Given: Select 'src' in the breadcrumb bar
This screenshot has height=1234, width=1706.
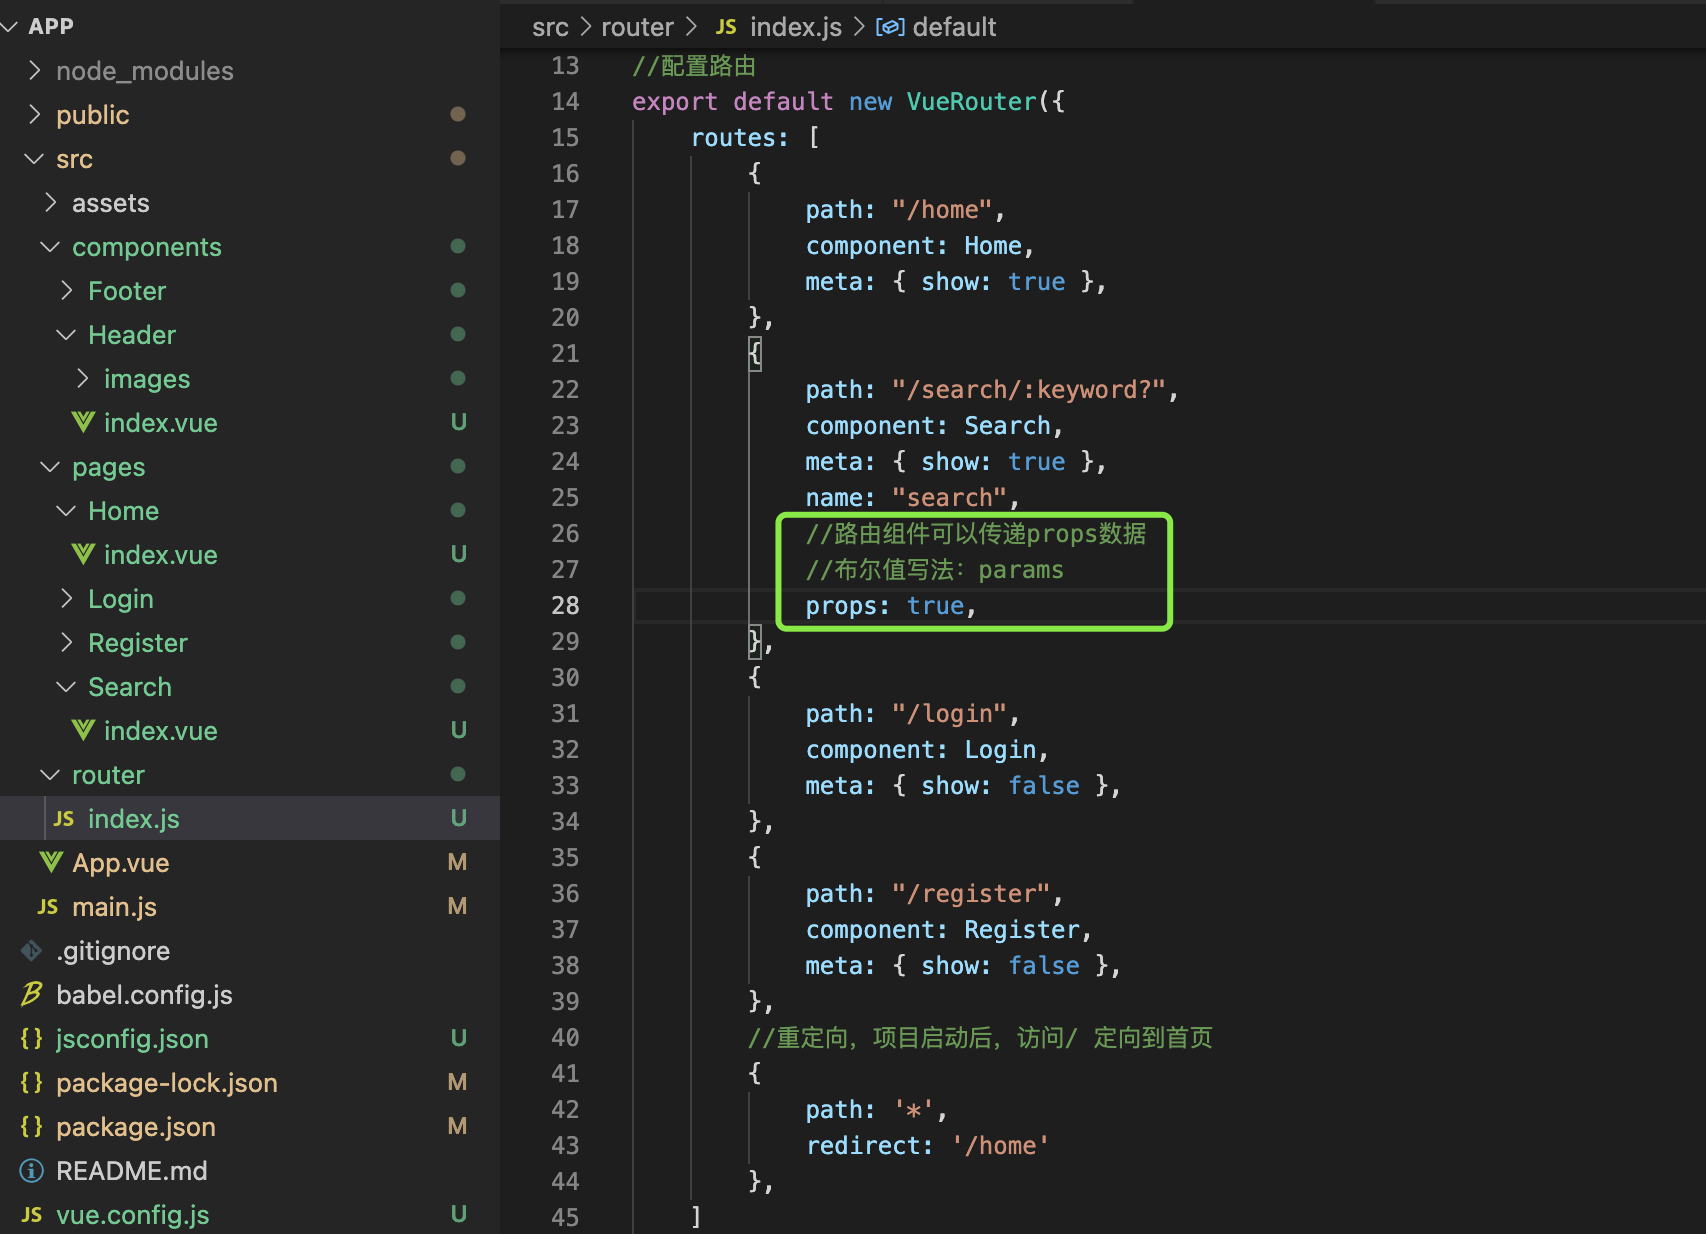Looking at the screenshot, I should pos(550,27).
